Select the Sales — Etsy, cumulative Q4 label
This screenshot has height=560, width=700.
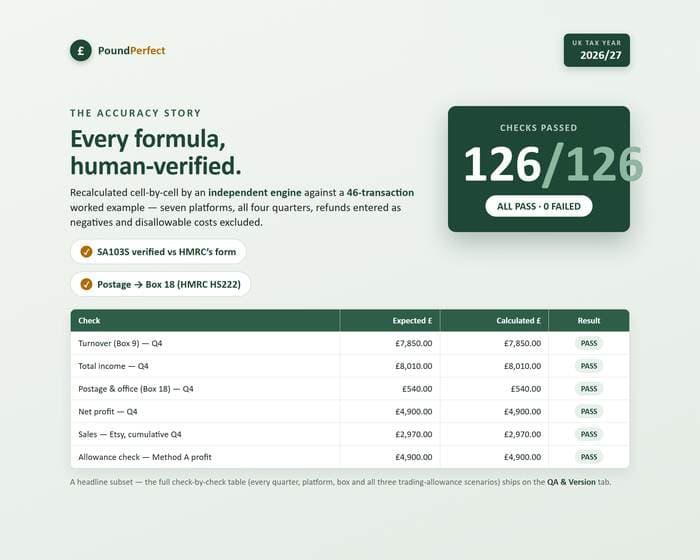coord(130,435)
